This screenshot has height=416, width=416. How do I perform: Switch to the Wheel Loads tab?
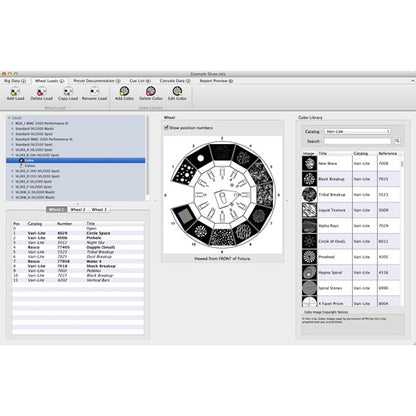pyautogui.click(x=49, y=81)
